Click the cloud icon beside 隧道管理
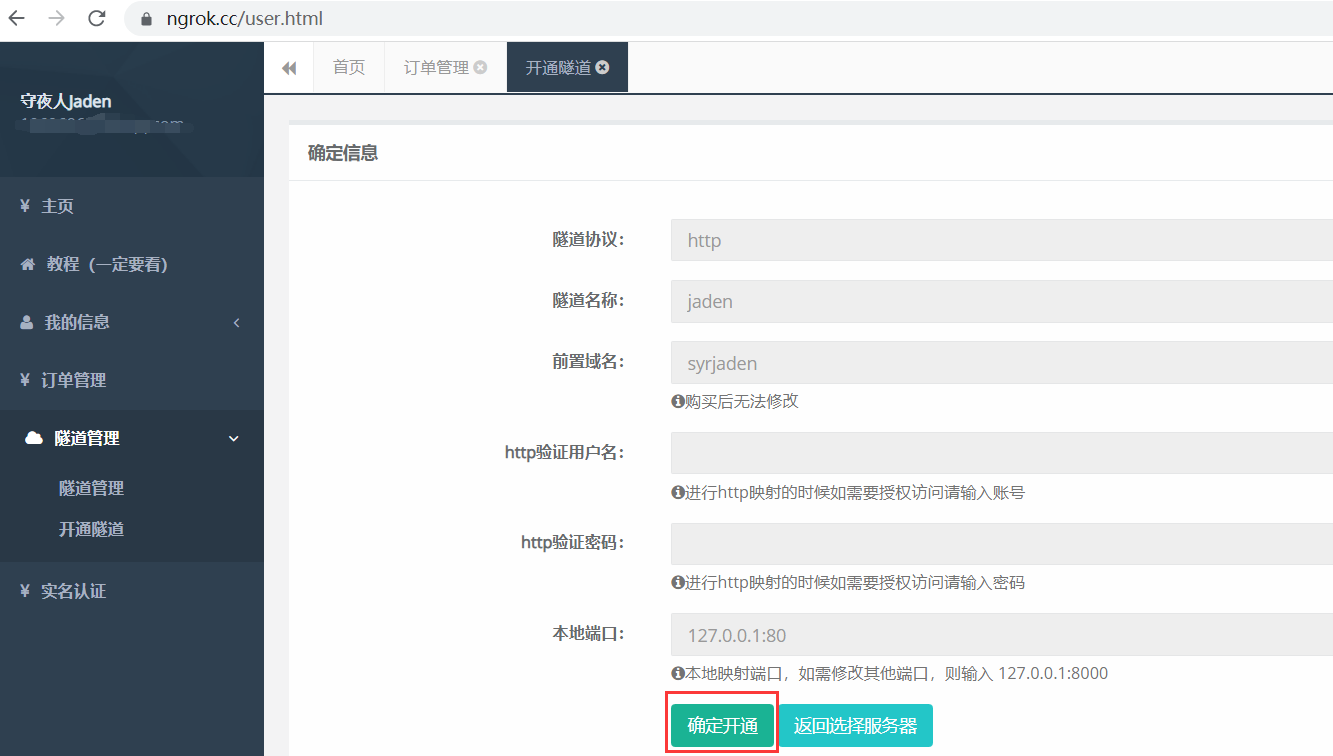 point(34,438)
